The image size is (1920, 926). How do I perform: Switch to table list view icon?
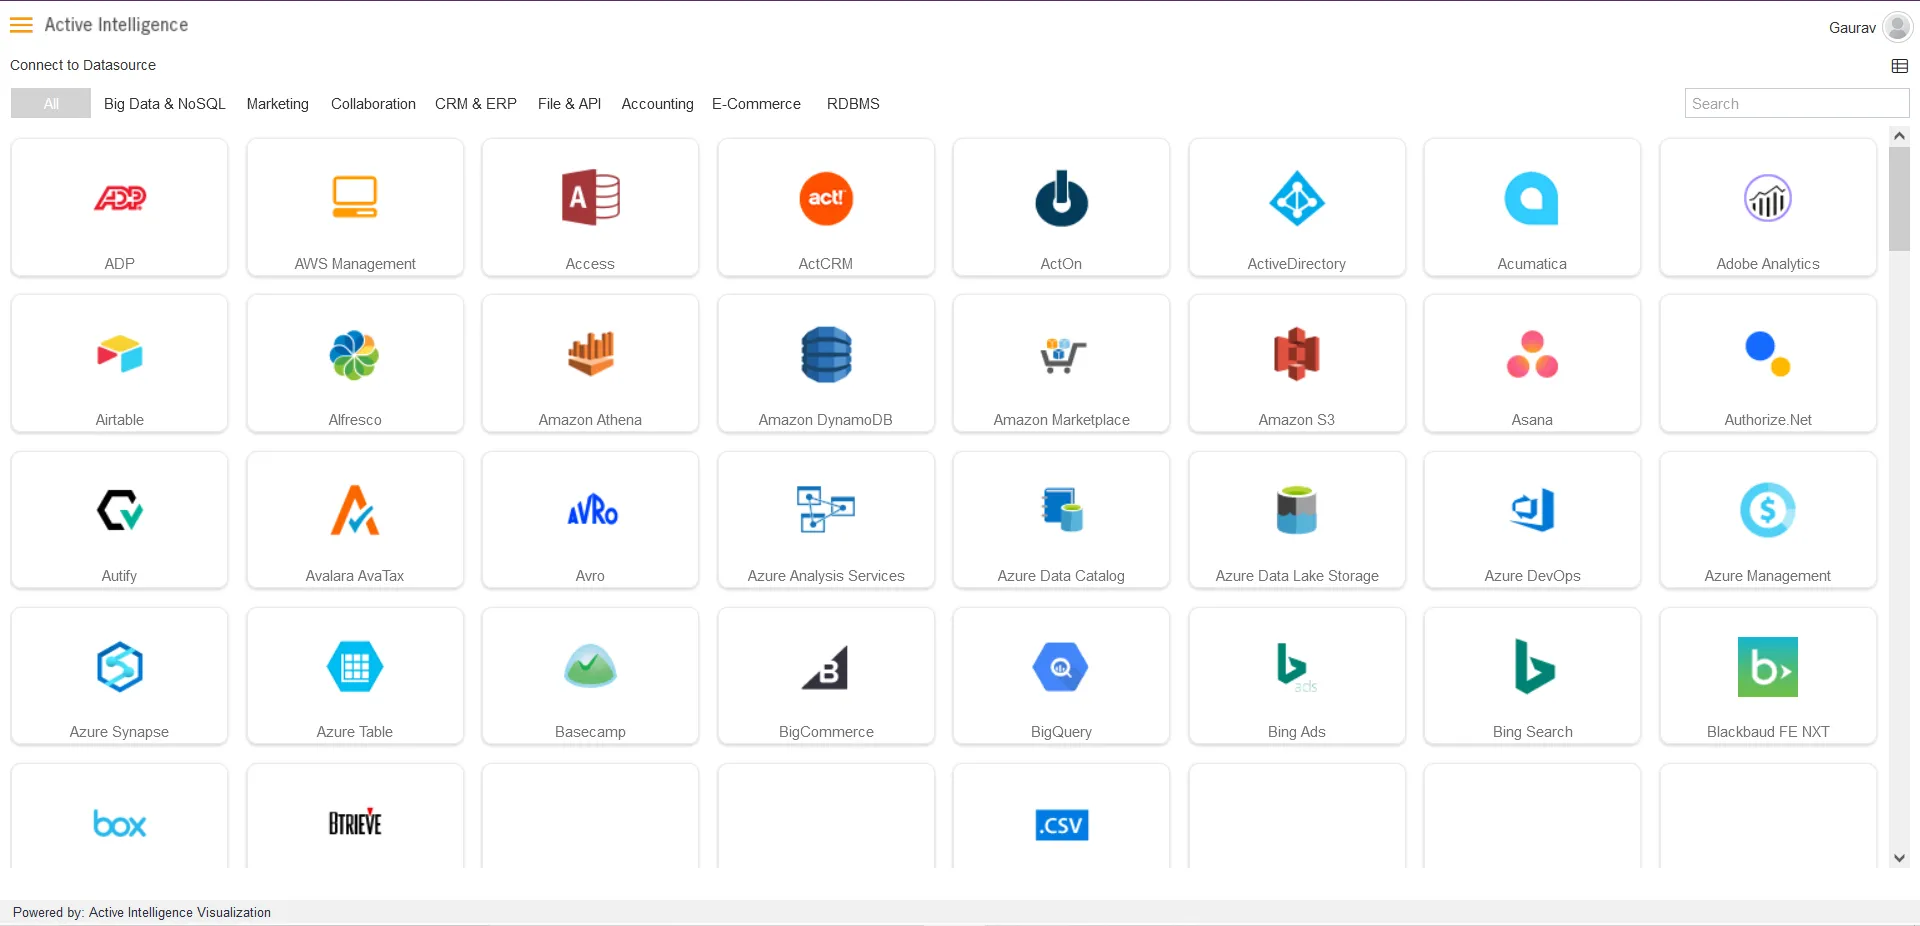tap(1900, 66)
